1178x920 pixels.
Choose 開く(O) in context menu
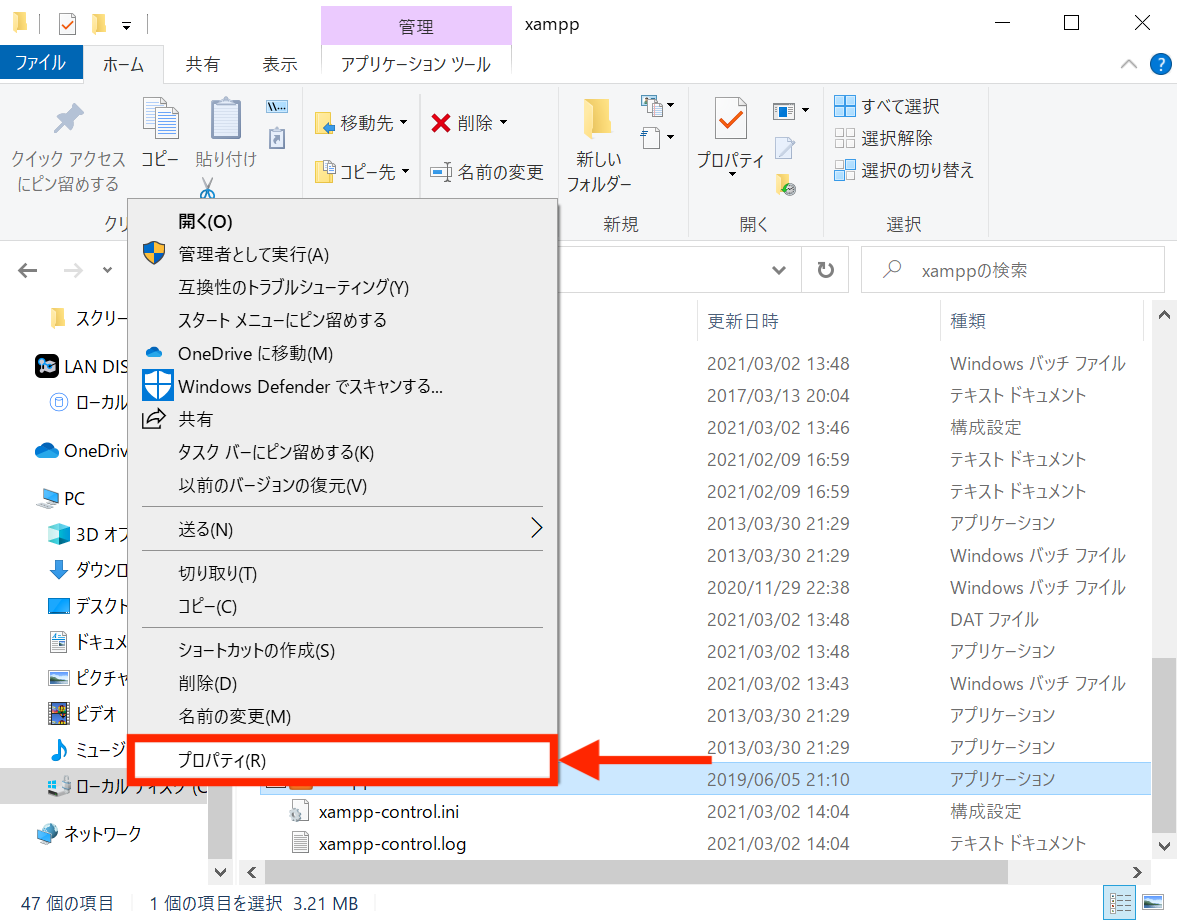(x=343, y=222)
